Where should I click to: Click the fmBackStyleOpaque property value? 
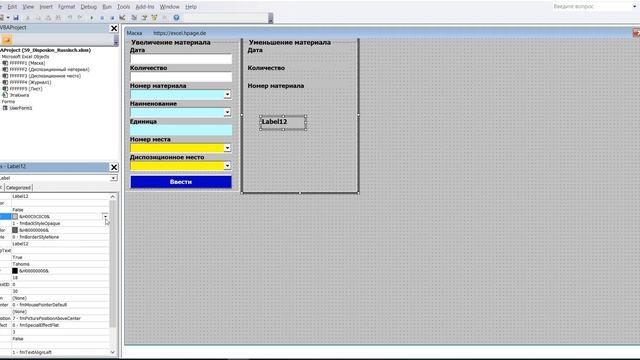click(x=60, y=223)
